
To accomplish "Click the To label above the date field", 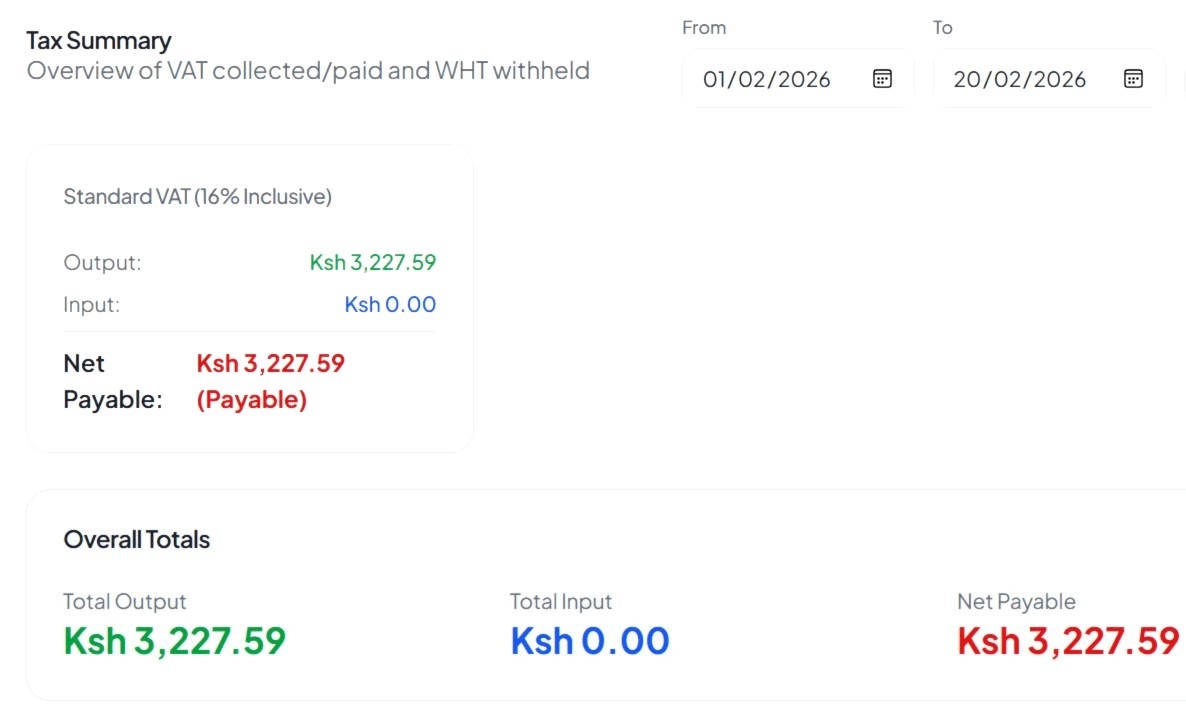I will point(941,27).
